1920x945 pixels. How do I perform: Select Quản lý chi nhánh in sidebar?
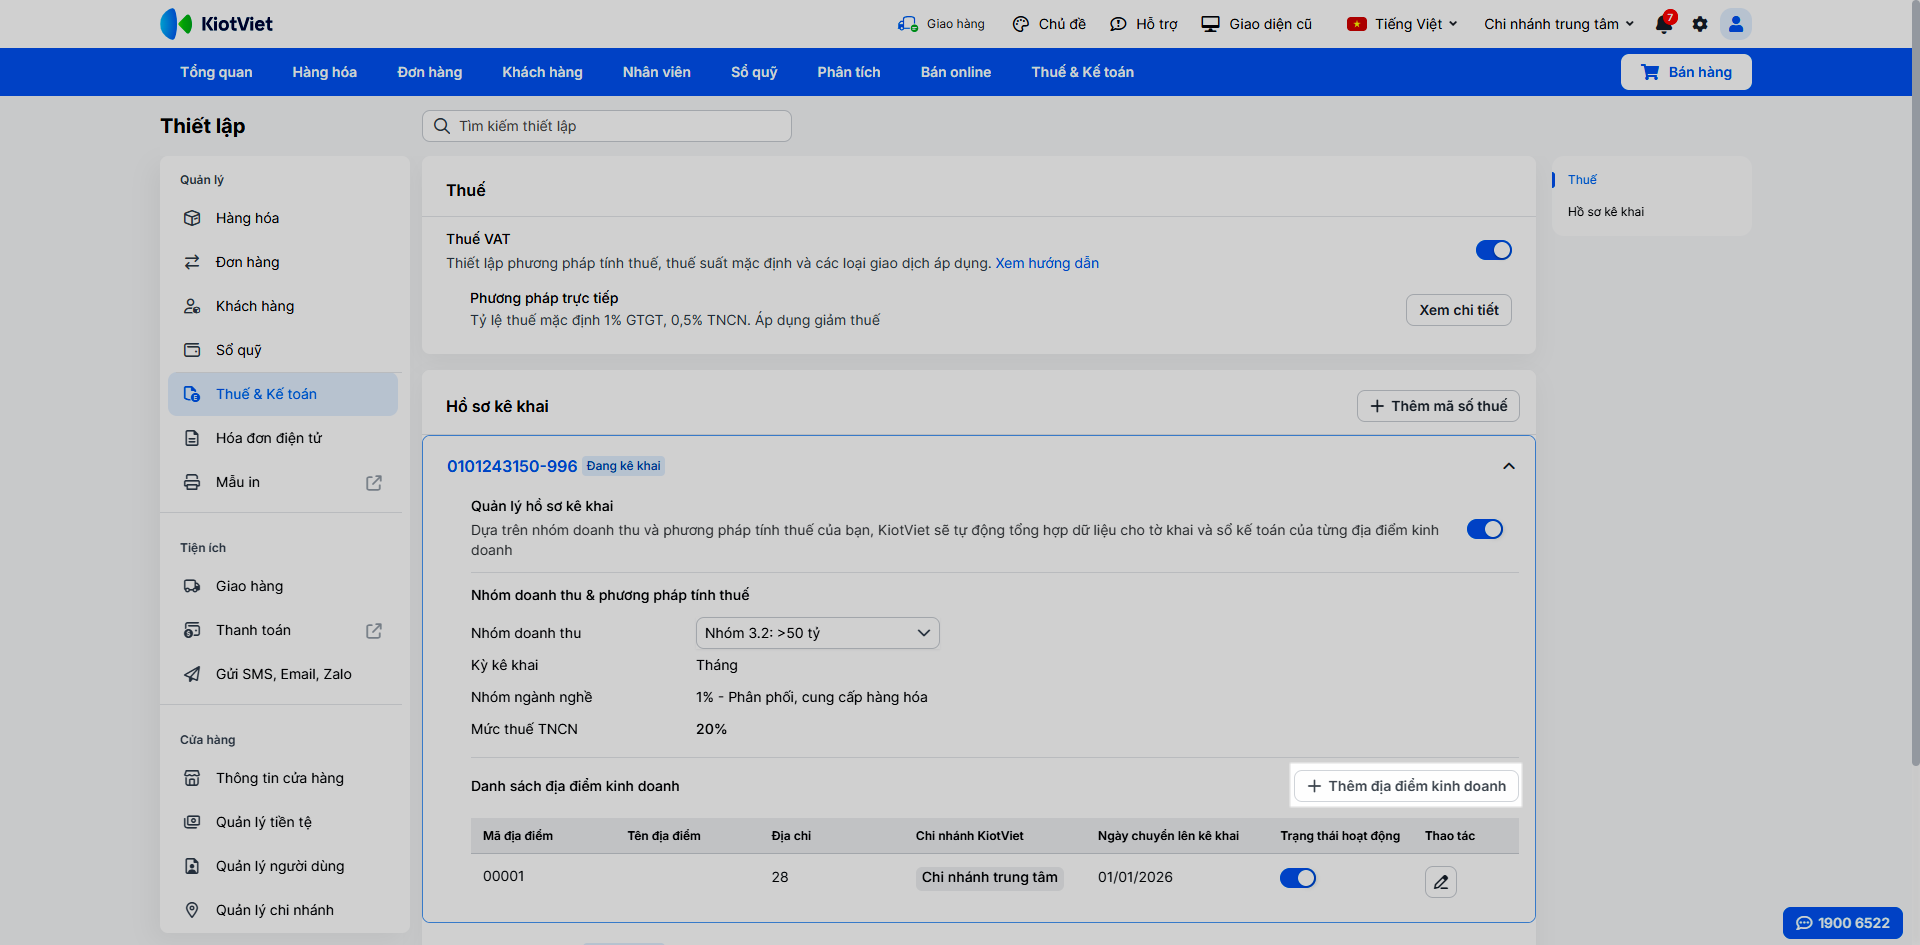283,910
